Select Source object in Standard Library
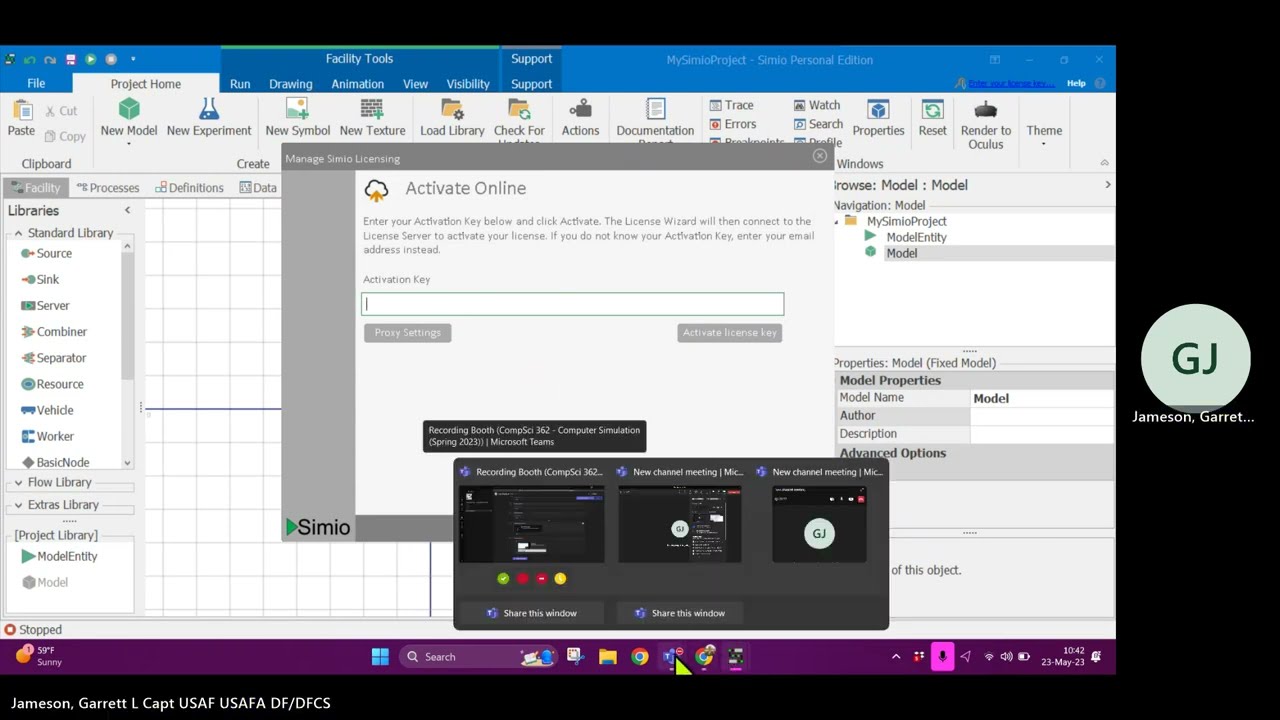This screenshot has height=720, width=1280. pos(46,254)
